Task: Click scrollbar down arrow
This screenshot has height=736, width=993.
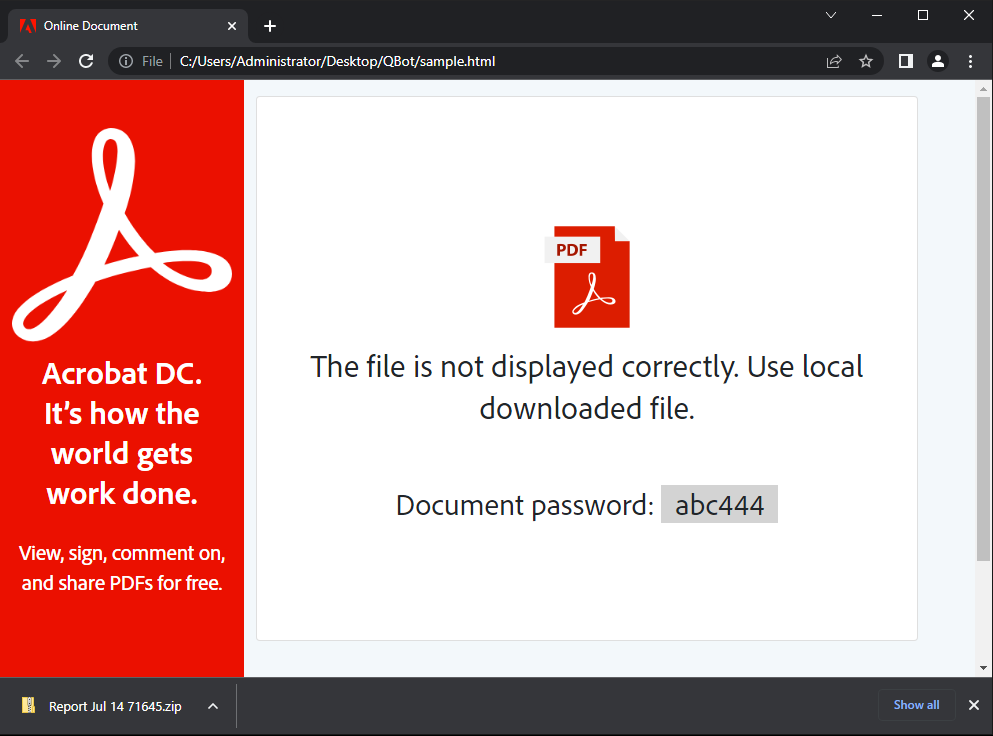Action: coord(983,668)
